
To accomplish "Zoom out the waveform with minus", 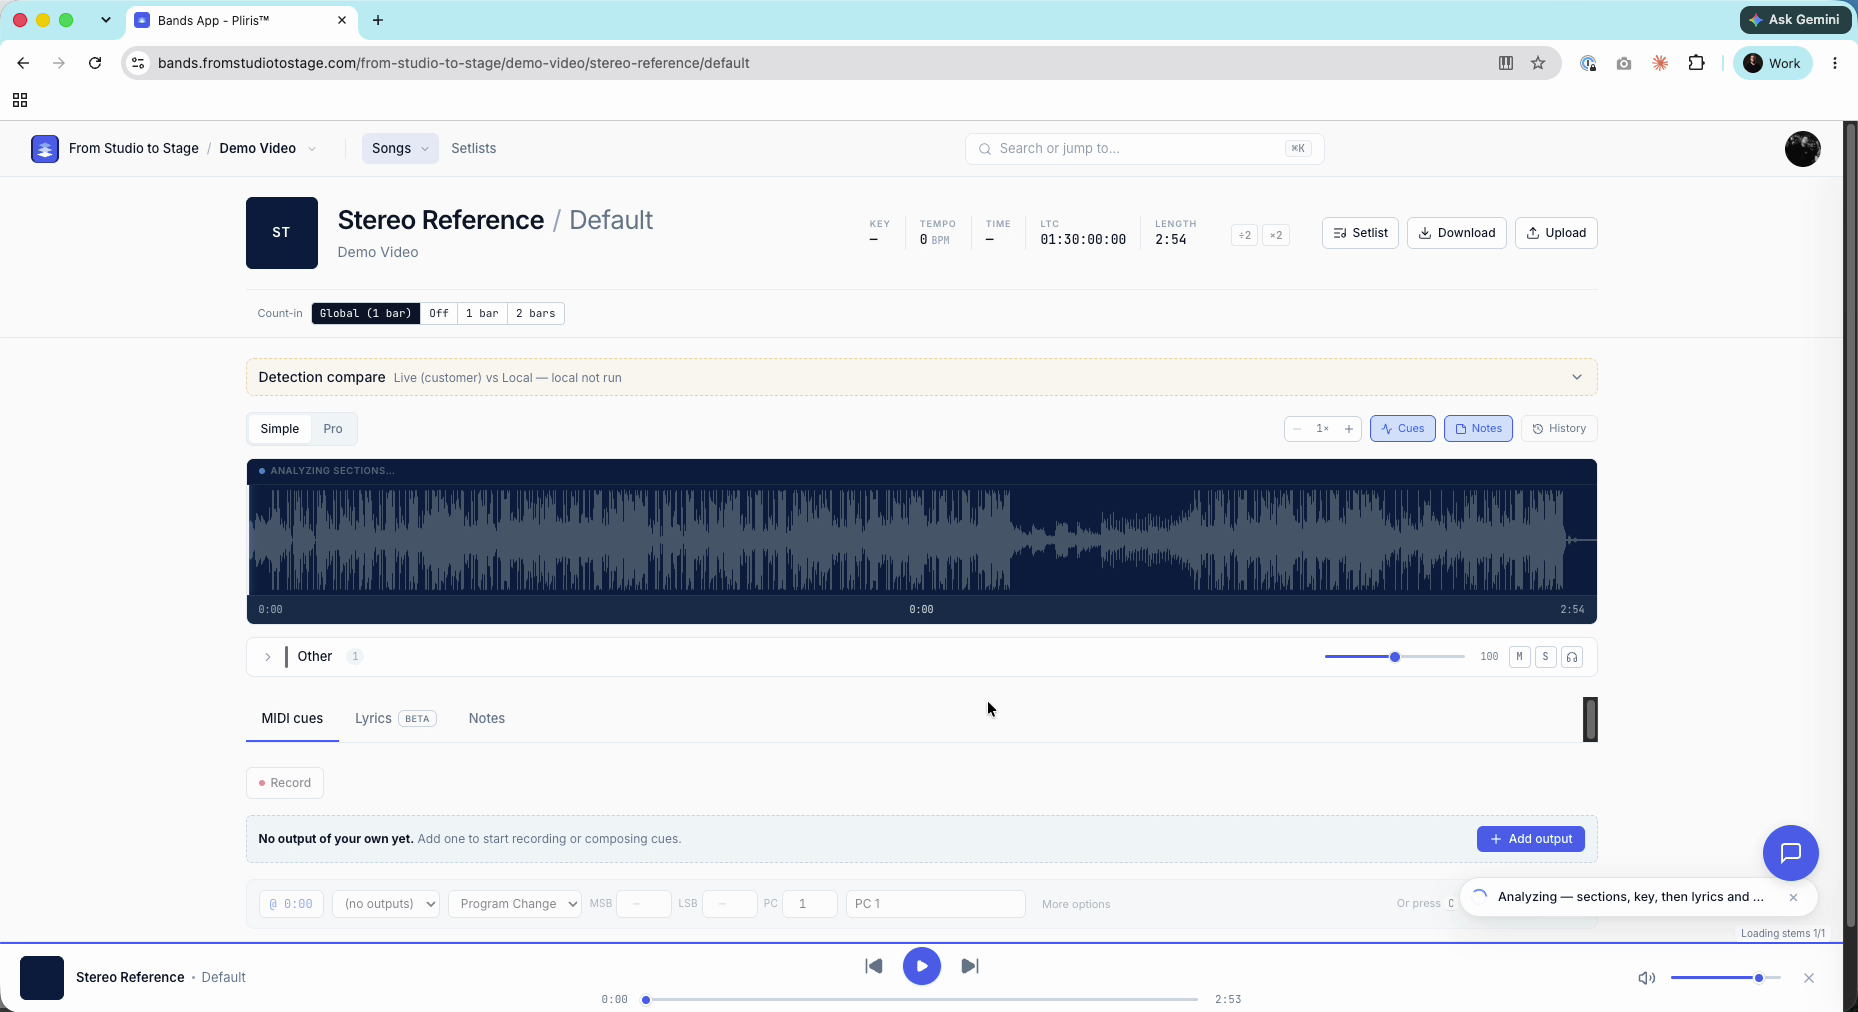I will pos(1297,429).
